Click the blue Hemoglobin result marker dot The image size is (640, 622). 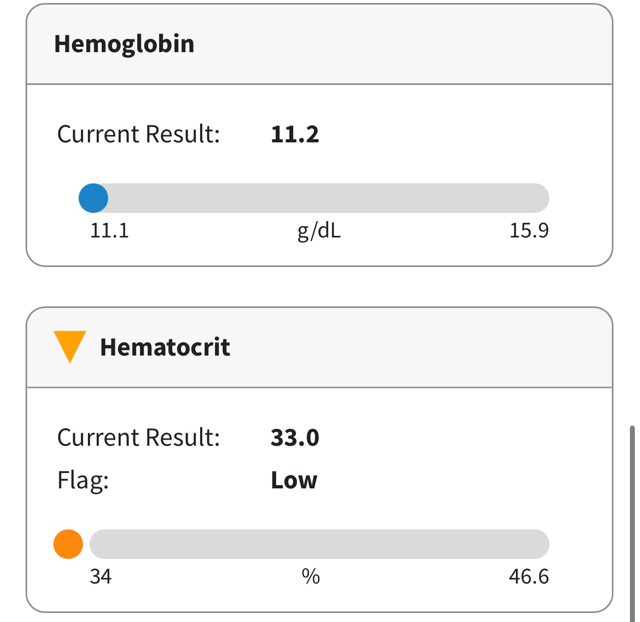93,197
